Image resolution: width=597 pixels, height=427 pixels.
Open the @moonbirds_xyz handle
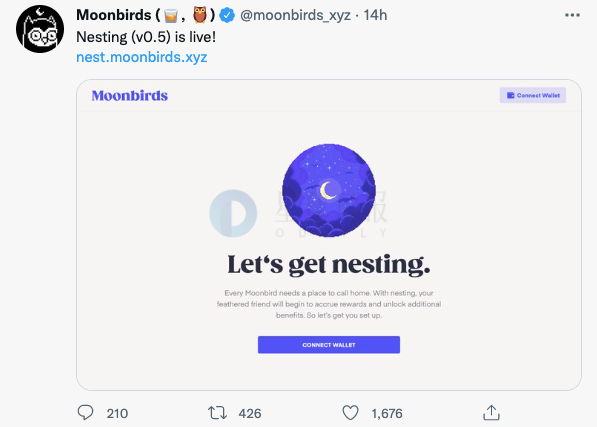click(x=295, y=15)
